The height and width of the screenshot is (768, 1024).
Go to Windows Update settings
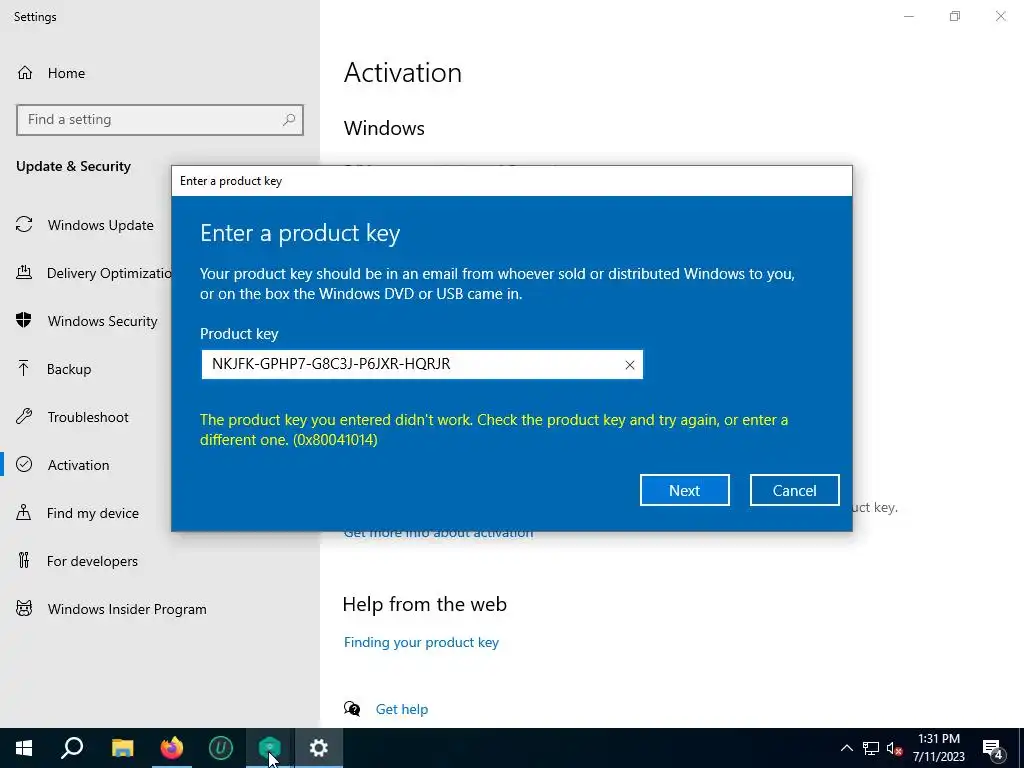coord(101,225)
